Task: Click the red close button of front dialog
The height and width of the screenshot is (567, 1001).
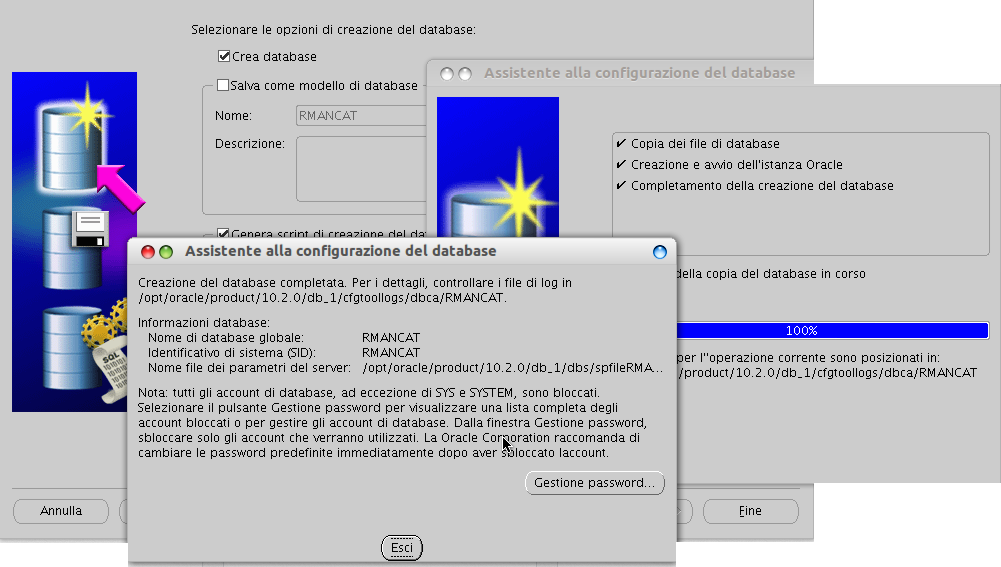Action: (x=147, y=252)
